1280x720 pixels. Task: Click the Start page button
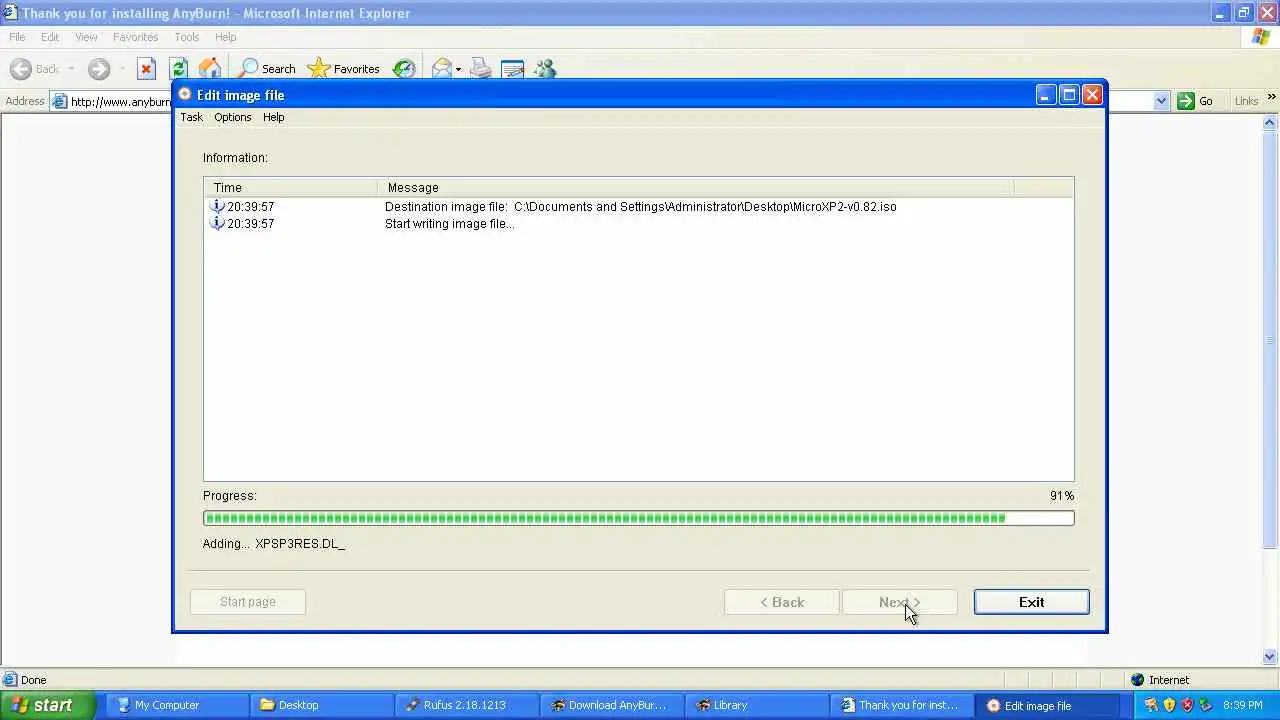(248, 602)
